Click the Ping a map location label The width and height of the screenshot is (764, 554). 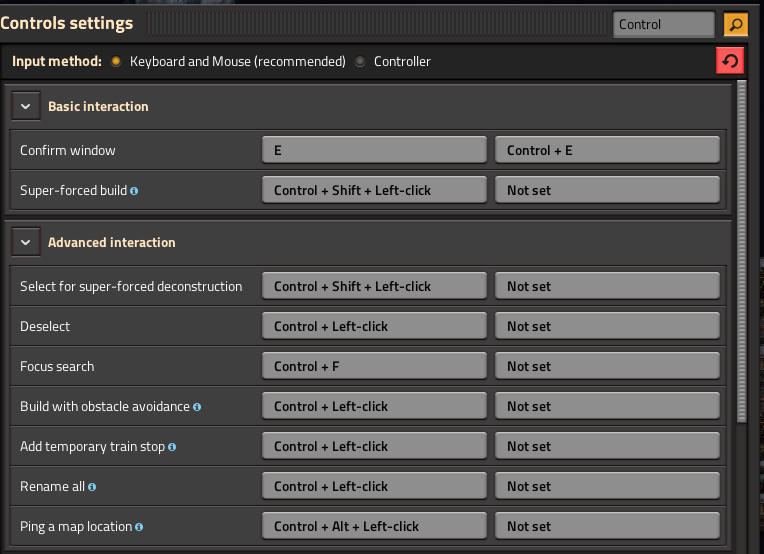76,526
